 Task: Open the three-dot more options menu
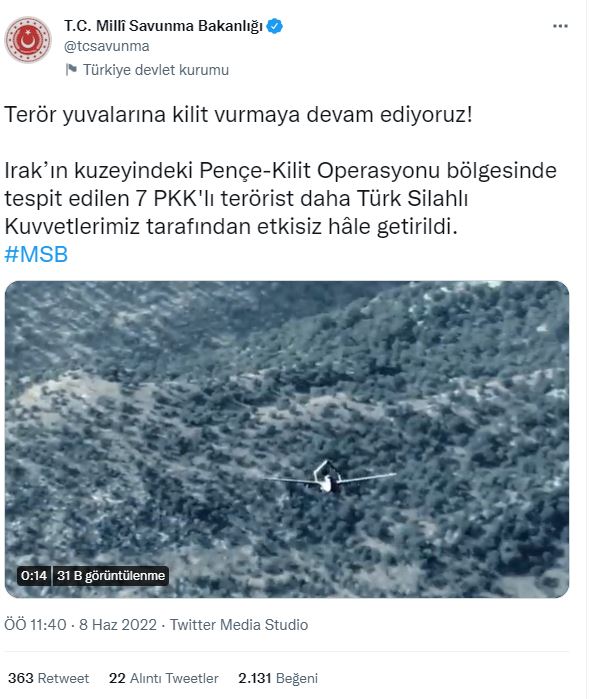click(560, 26)
